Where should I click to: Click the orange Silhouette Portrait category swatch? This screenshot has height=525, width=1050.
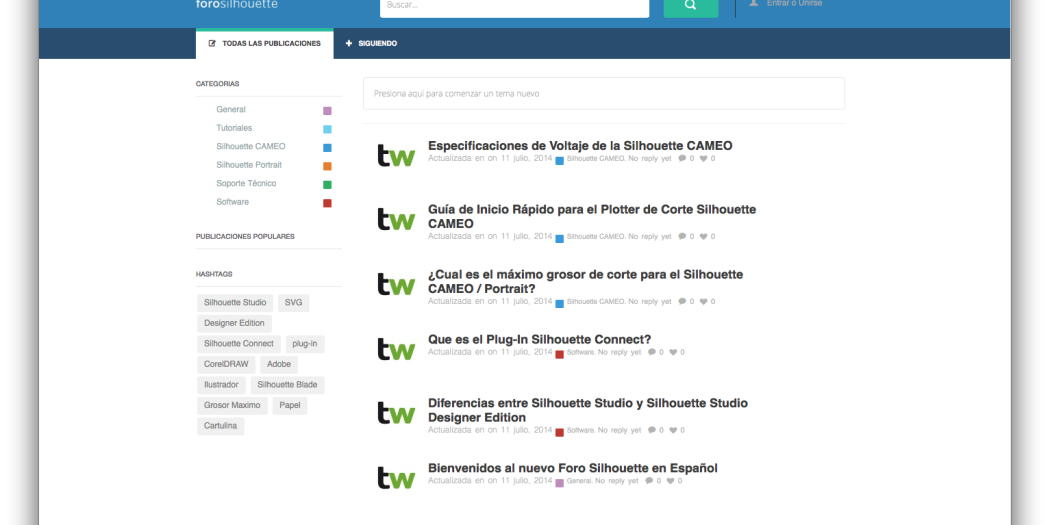(x=327, y=166)
